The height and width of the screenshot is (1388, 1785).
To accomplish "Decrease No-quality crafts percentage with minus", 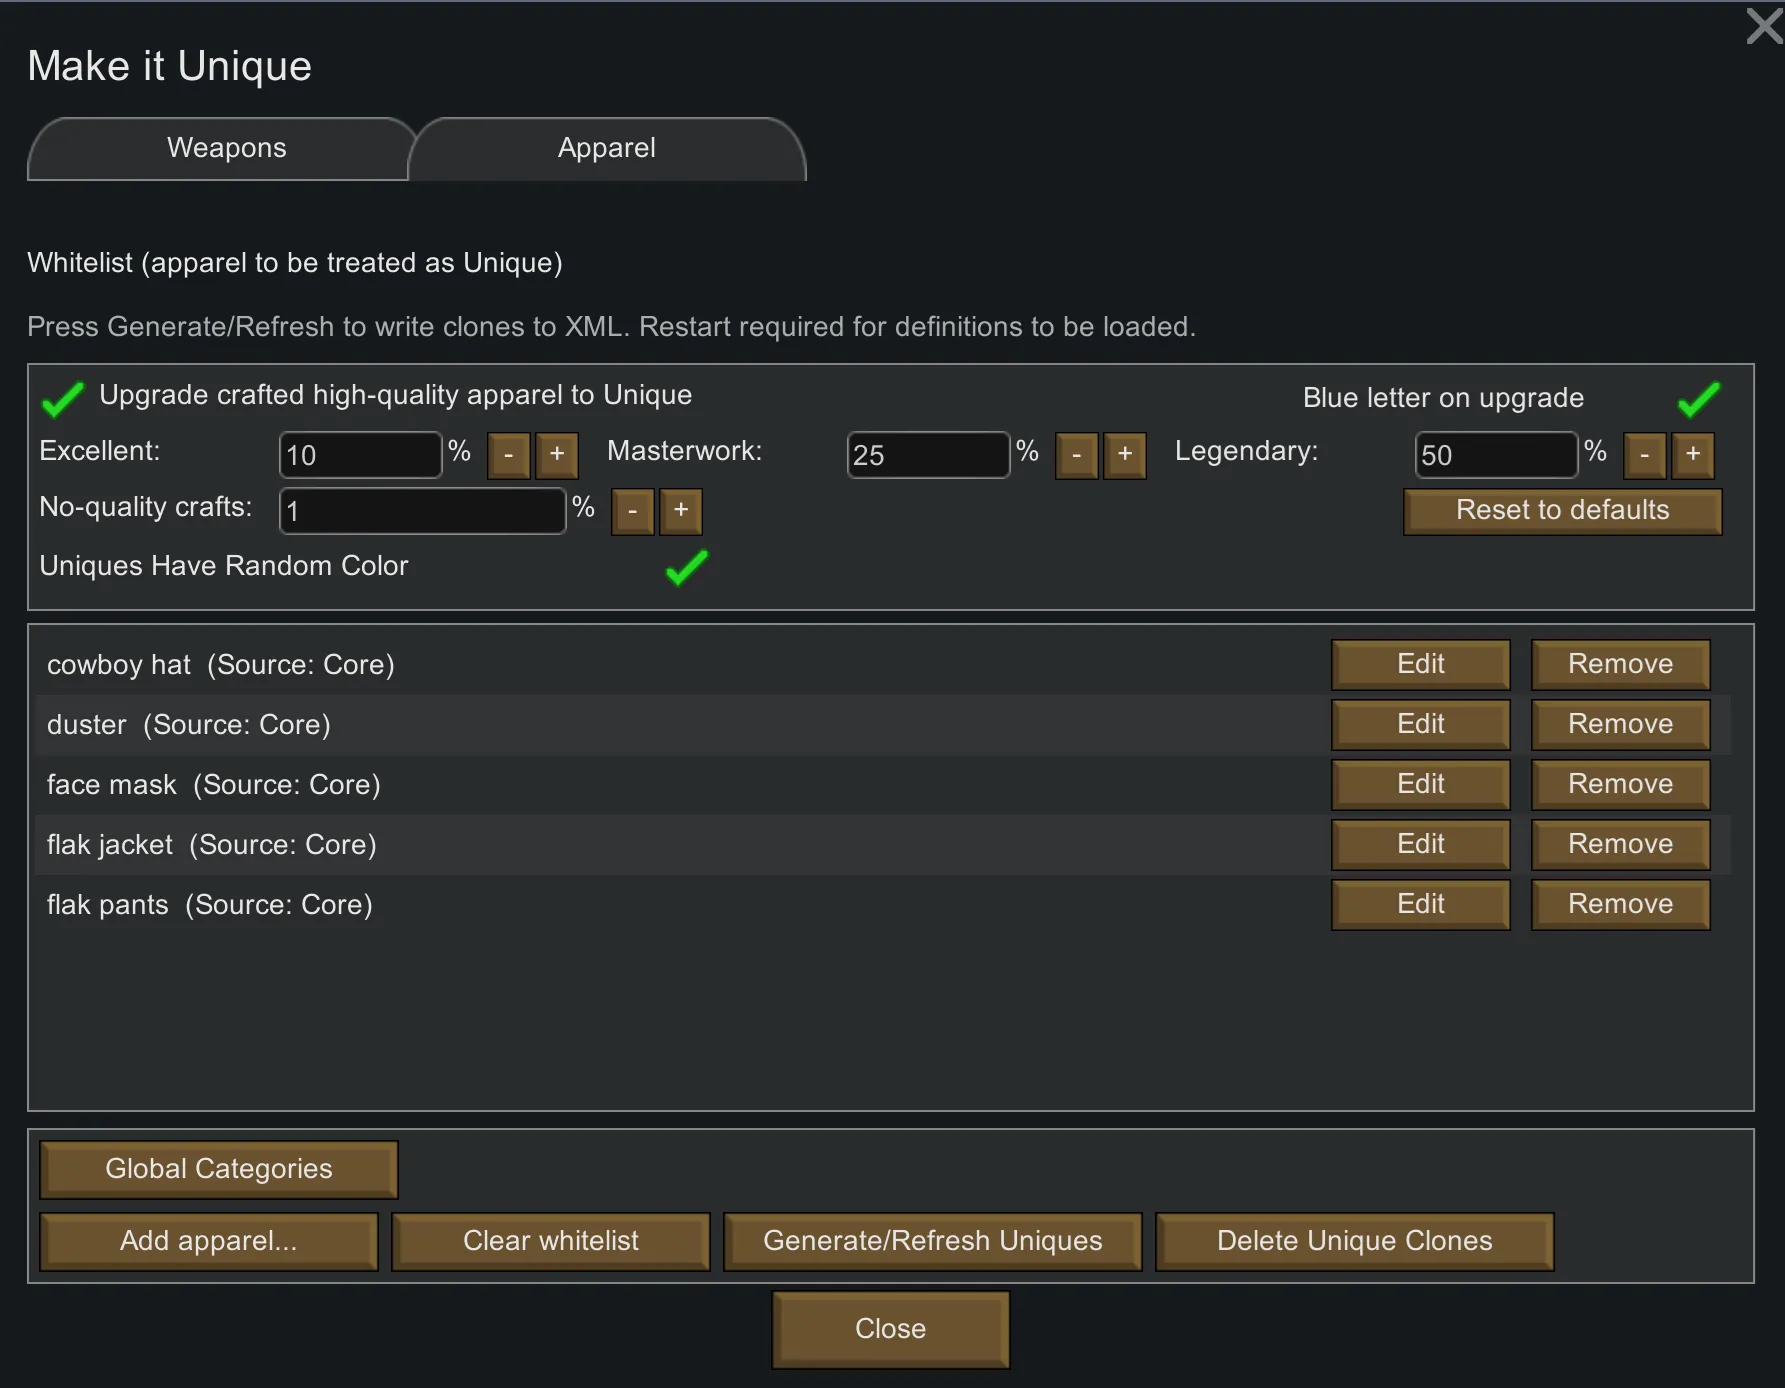I will 633,511.
